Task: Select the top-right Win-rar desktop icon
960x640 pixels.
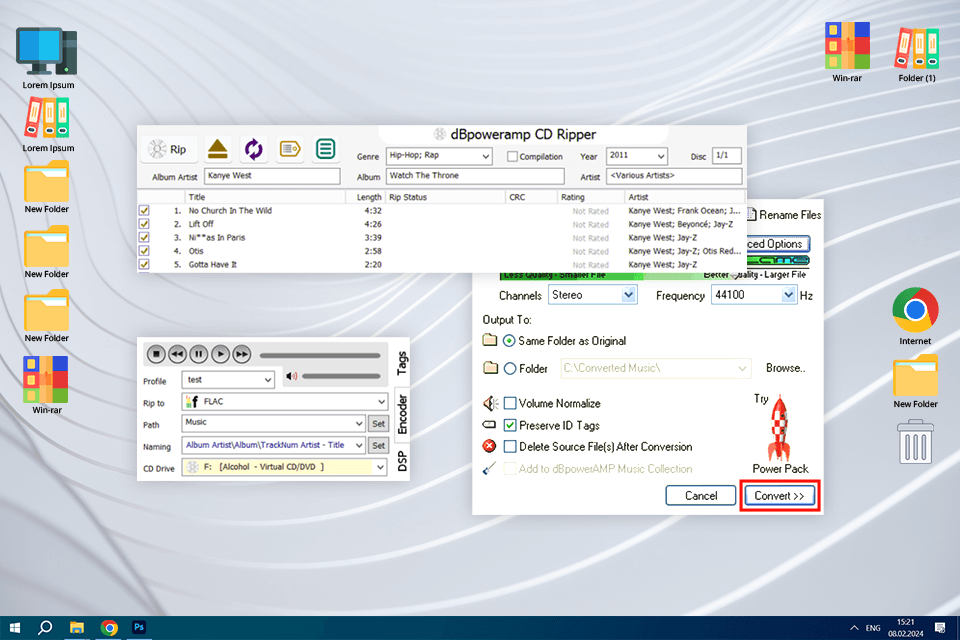Action: tap(847, 45)
